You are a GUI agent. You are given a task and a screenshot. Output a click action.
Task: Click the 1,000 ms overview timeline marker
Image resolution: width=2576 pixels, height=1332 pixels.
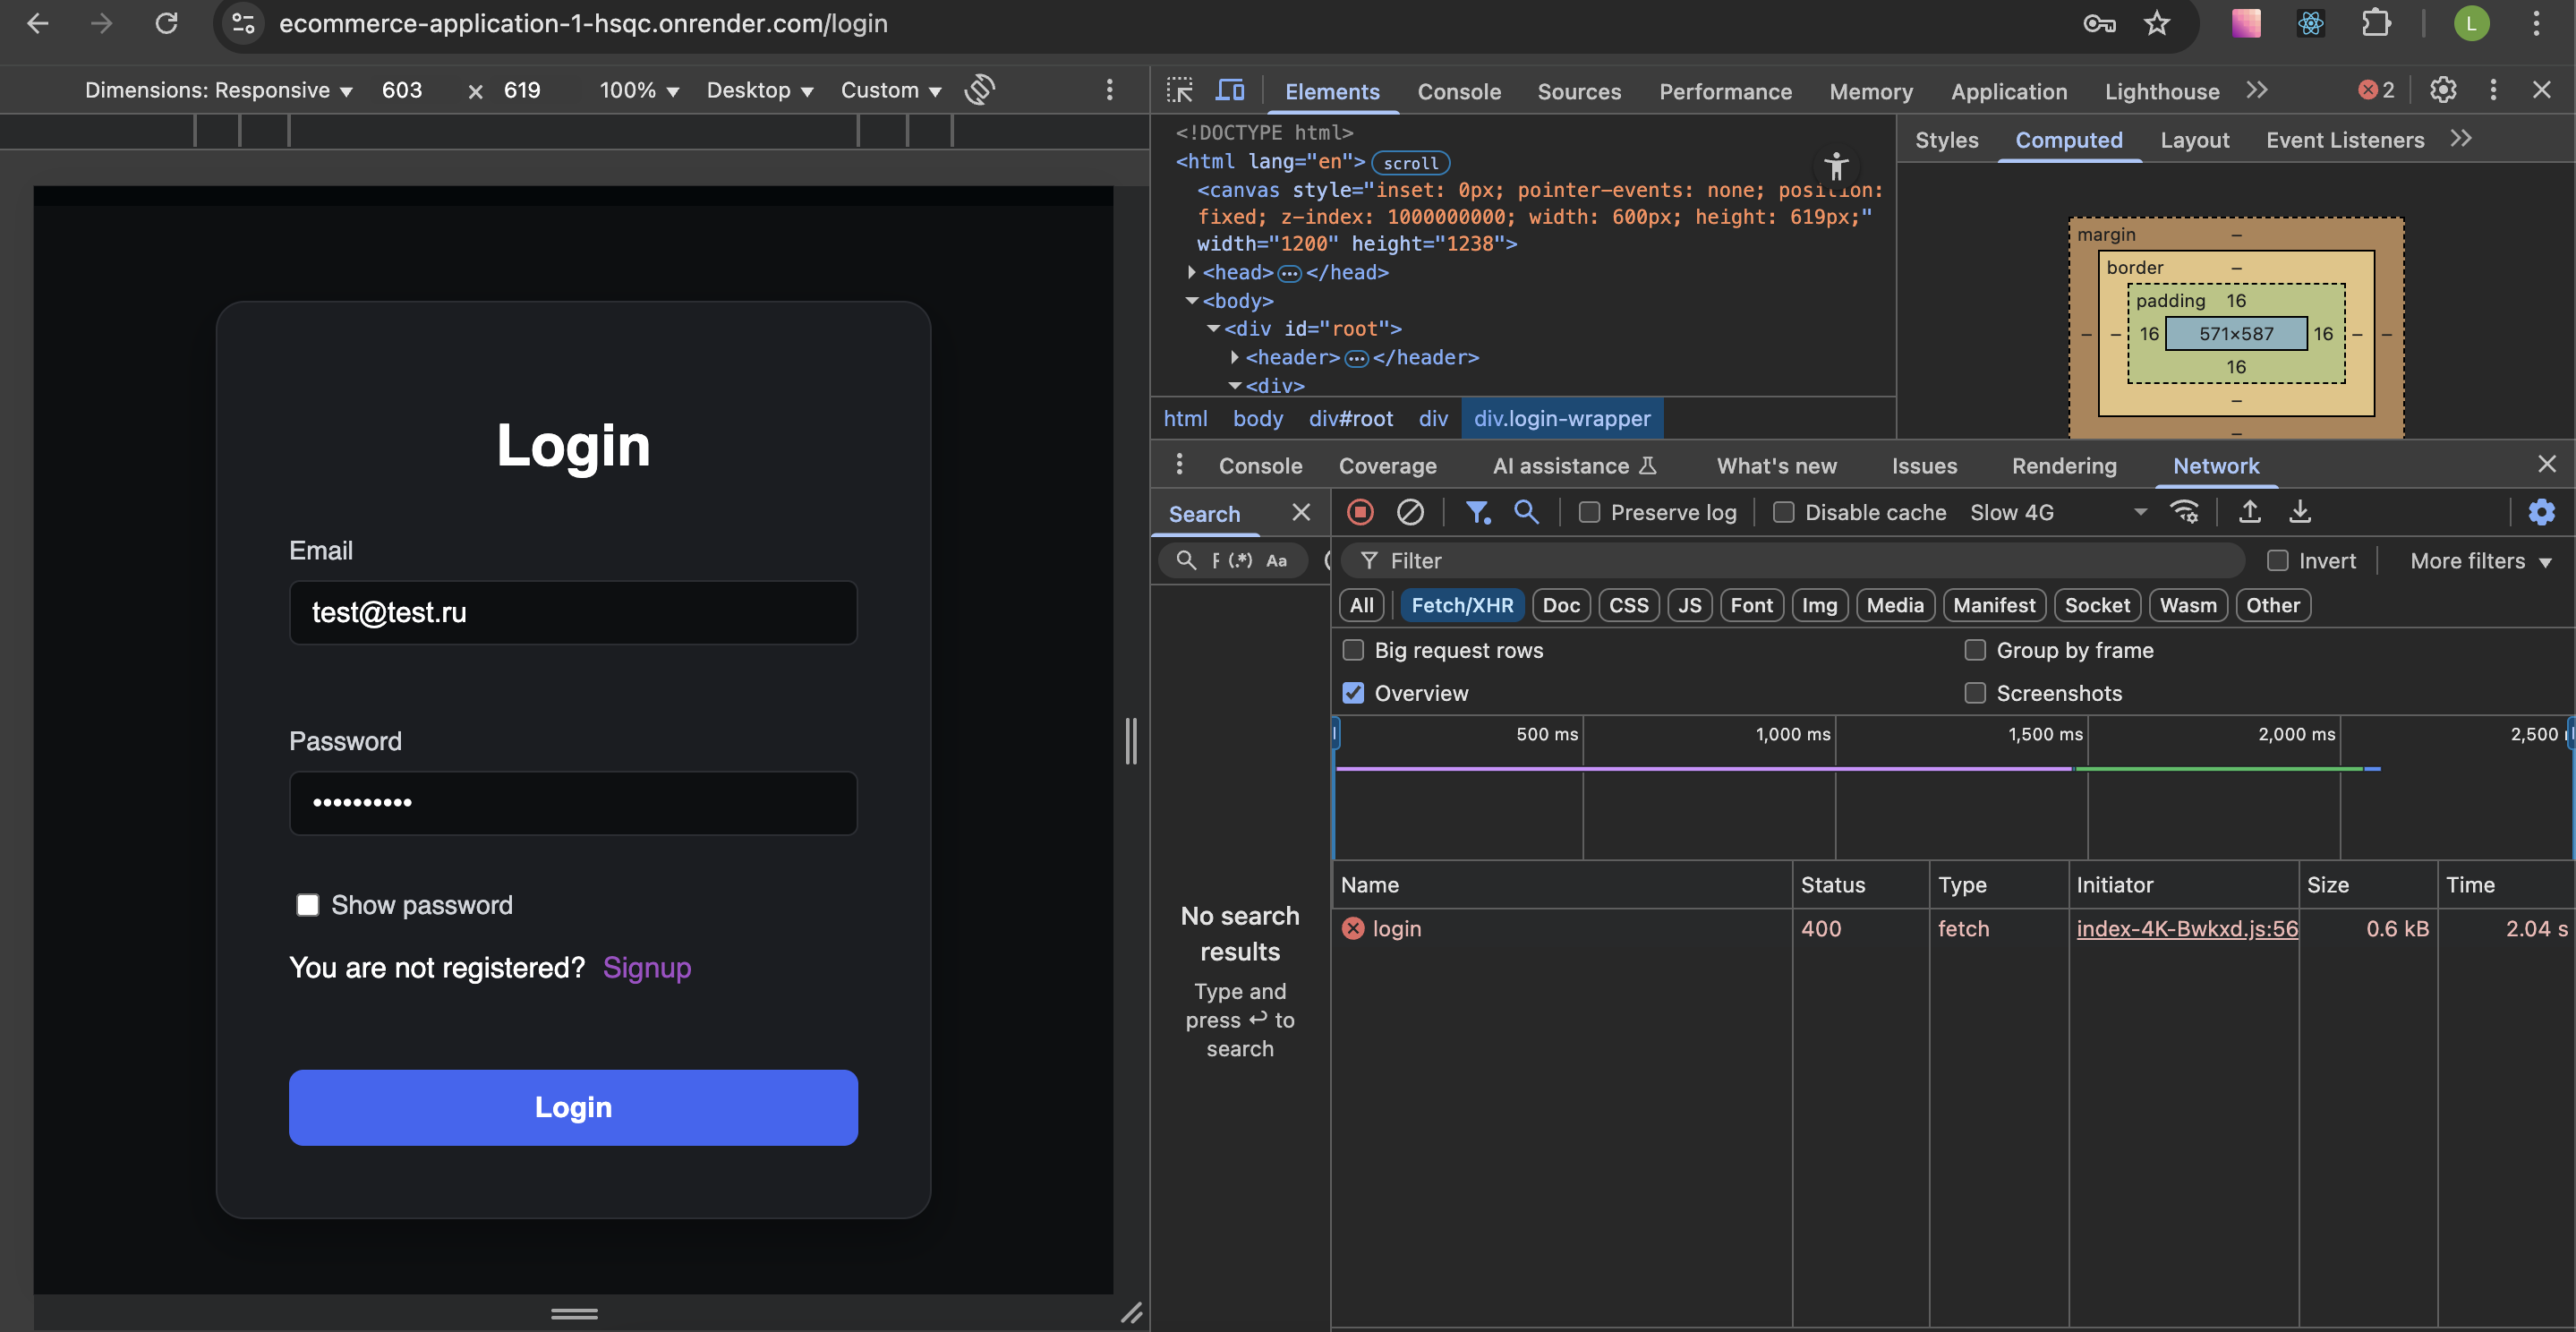(1793, 734)
